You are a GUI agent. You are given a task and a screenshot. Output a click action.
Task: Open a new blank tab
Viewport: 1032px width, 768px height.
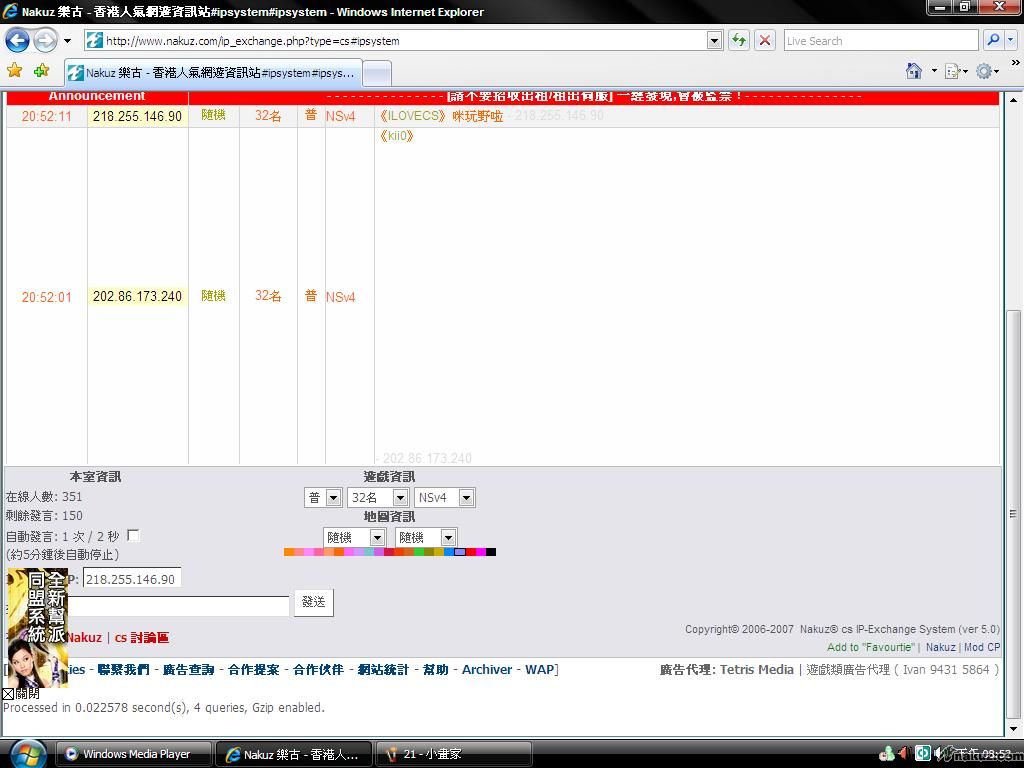tap(376, 73)
